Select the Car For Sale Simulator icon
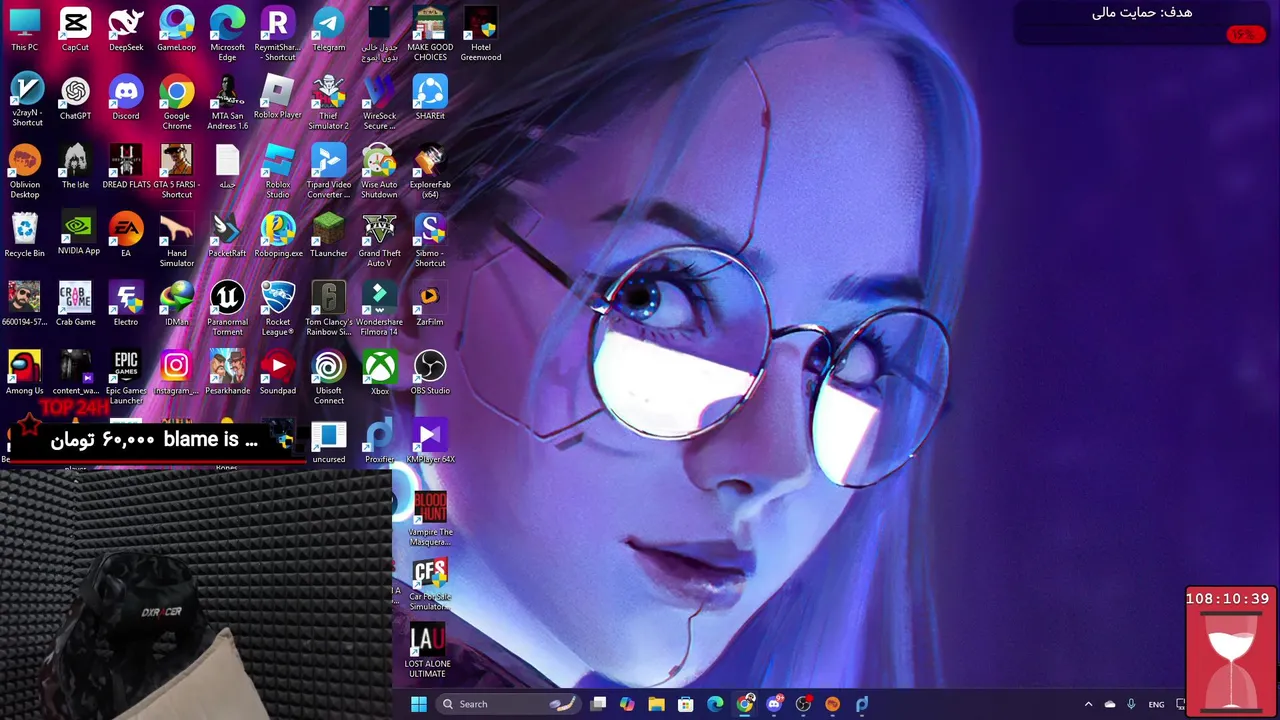The height and width of the screenshot is (720, 1280). [430, 585]
